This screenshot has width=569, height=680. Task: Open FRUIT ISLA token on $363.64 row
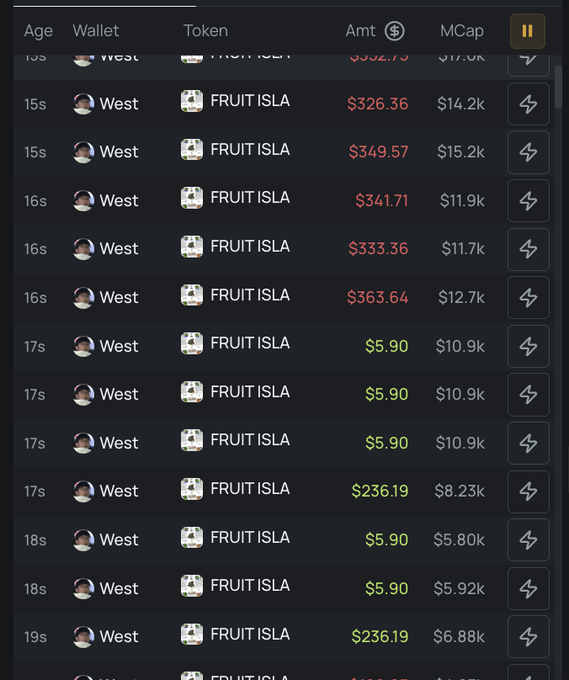point(250,295)
